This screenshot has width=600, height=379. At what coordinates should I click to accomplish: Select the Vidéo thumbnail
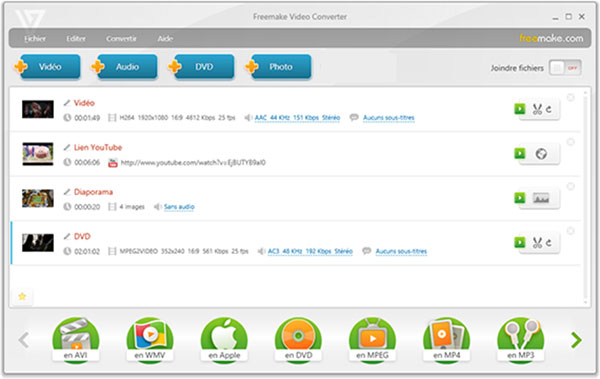[38, 109]
